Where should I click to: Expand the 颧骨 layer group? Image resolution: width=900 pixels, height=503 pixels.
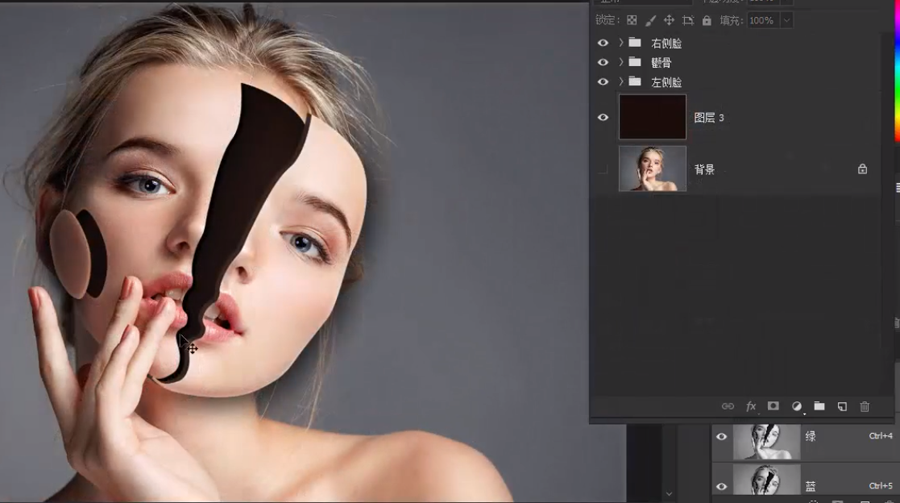621,62
